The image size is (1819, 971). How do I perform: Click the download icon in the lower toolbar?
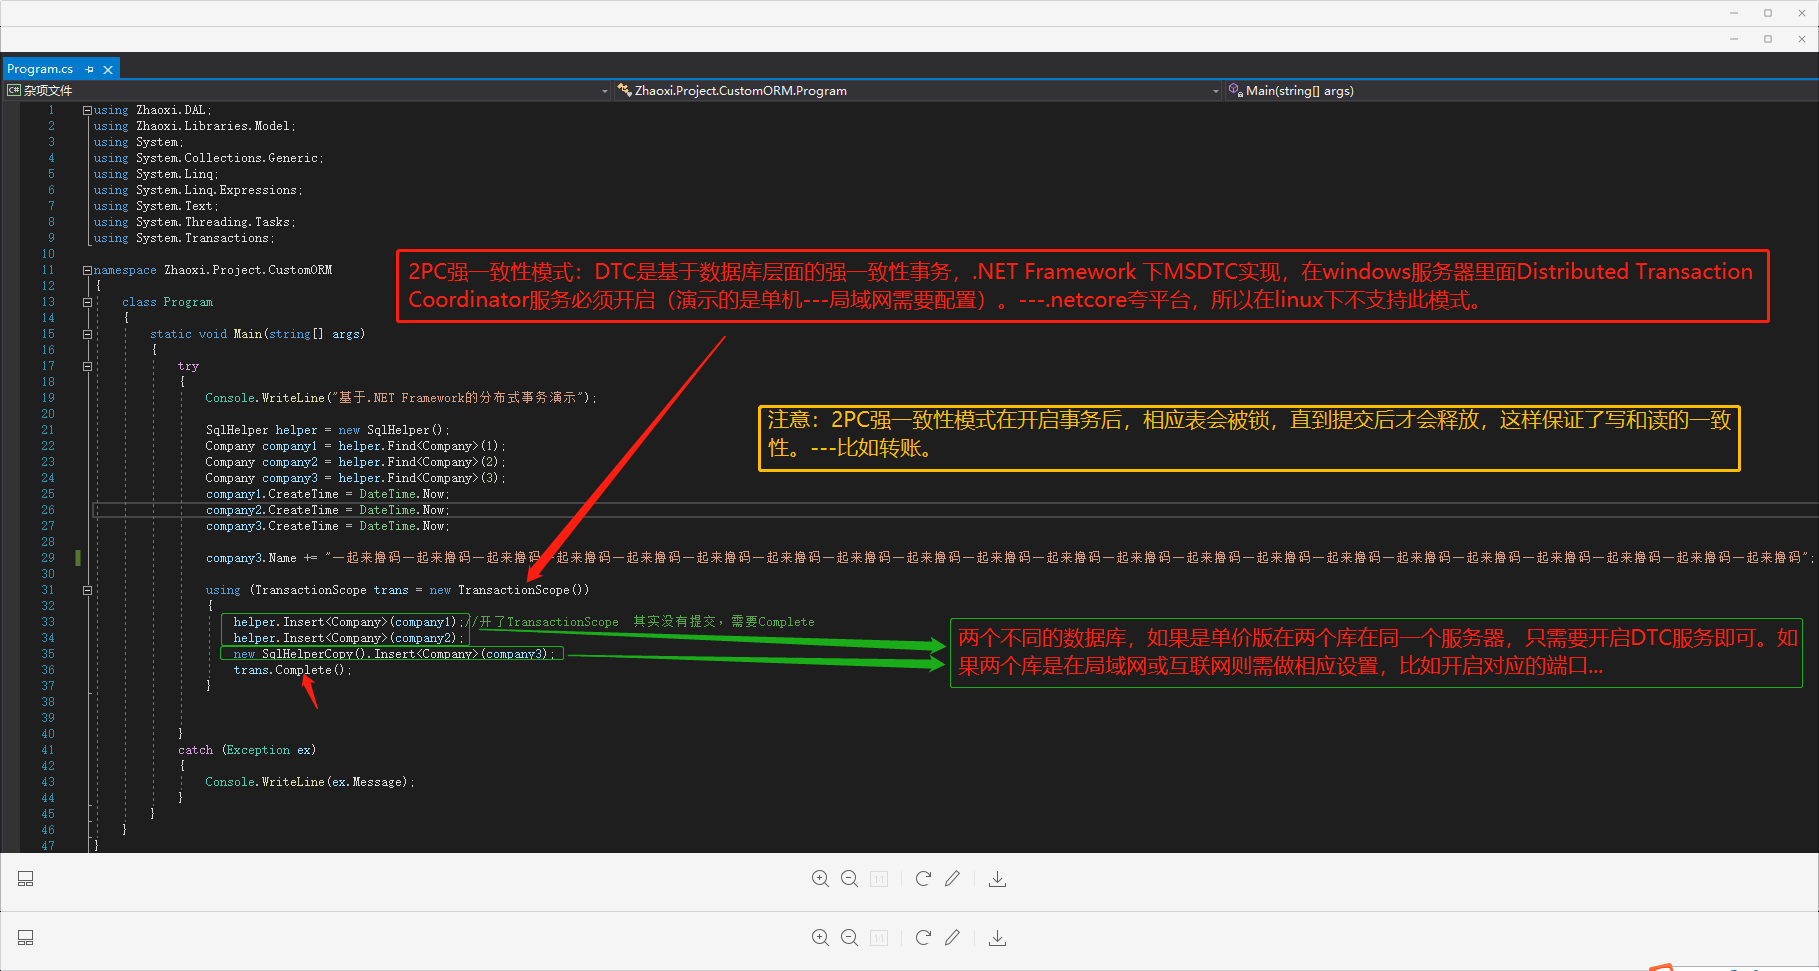point(996,937)
